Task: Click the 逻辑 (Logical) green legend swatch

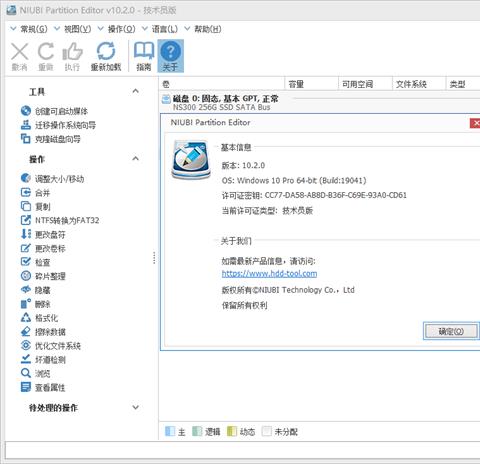Action: 197,431
